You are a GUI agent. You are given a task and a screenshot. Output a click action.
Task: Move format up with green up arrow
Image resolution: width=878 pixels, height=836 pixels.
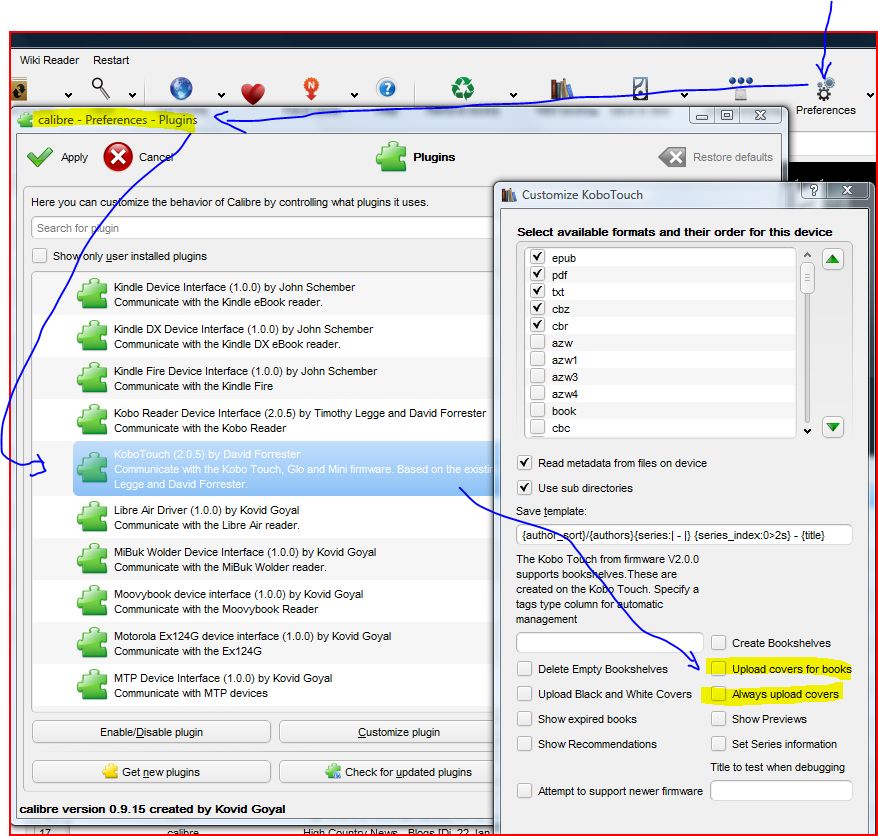832,259
